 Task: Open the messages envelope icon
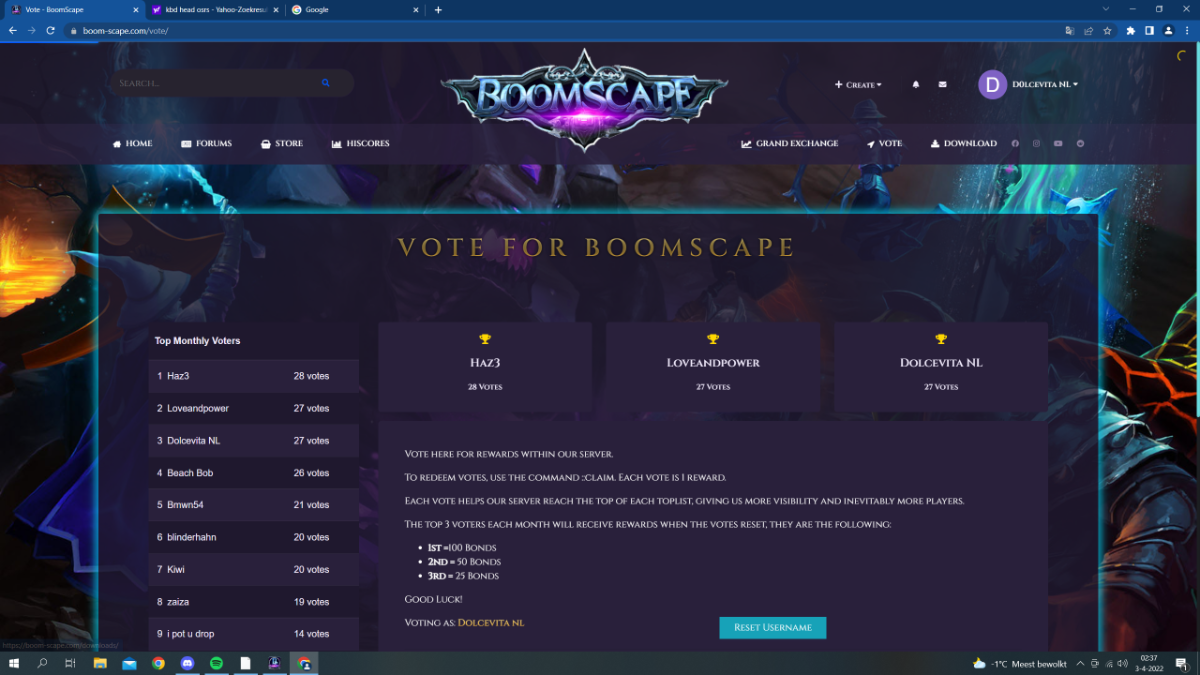tap(942, 85)
